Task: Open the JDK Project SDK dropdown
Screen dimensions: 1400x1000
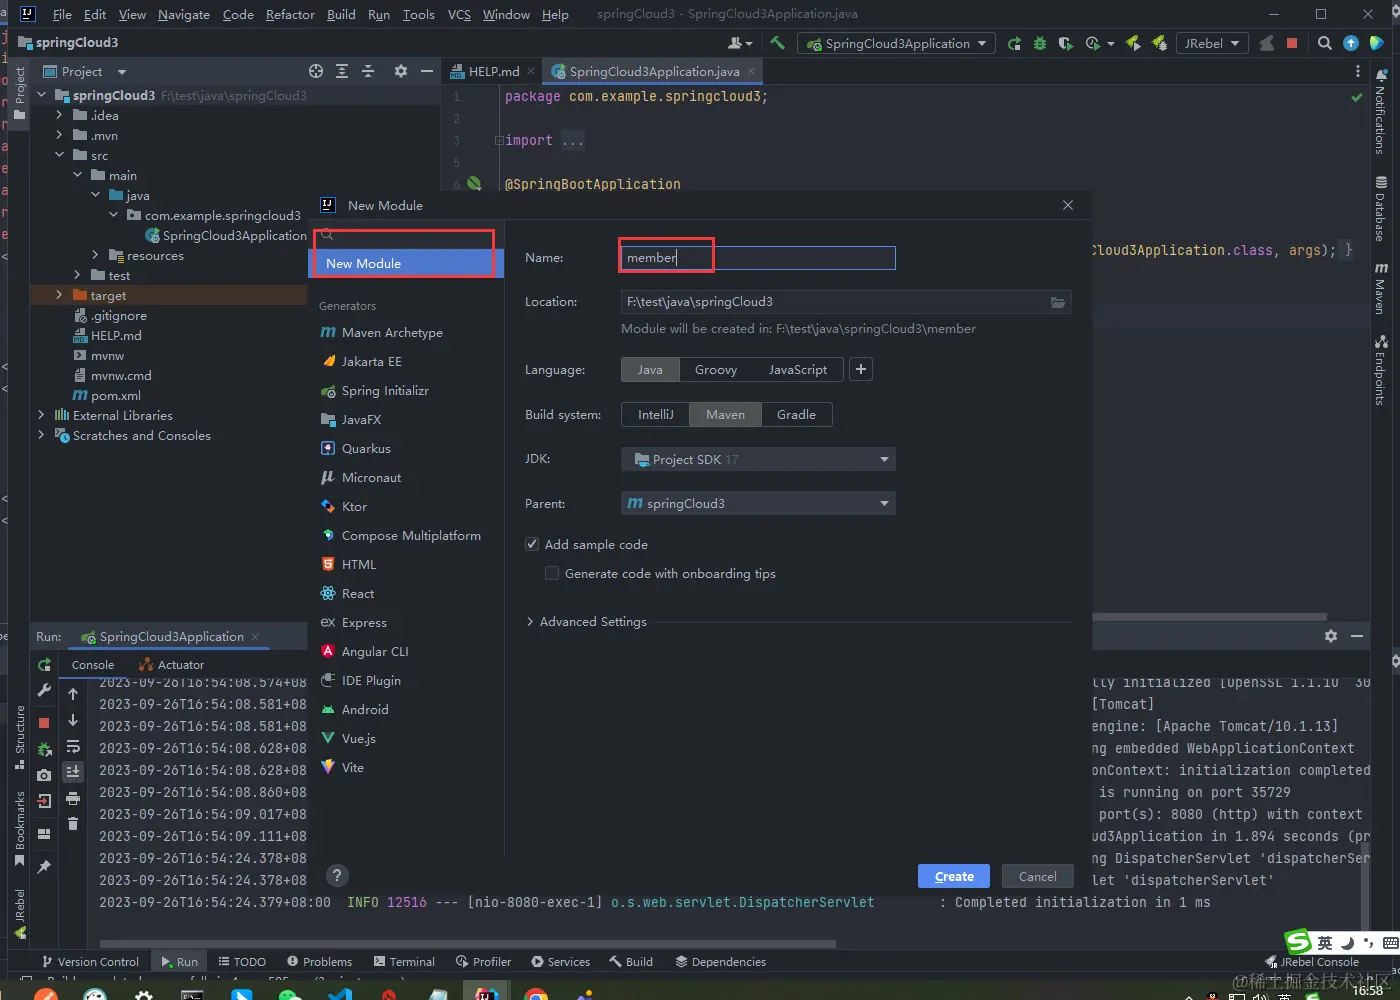Action: [x=758, y=460]
